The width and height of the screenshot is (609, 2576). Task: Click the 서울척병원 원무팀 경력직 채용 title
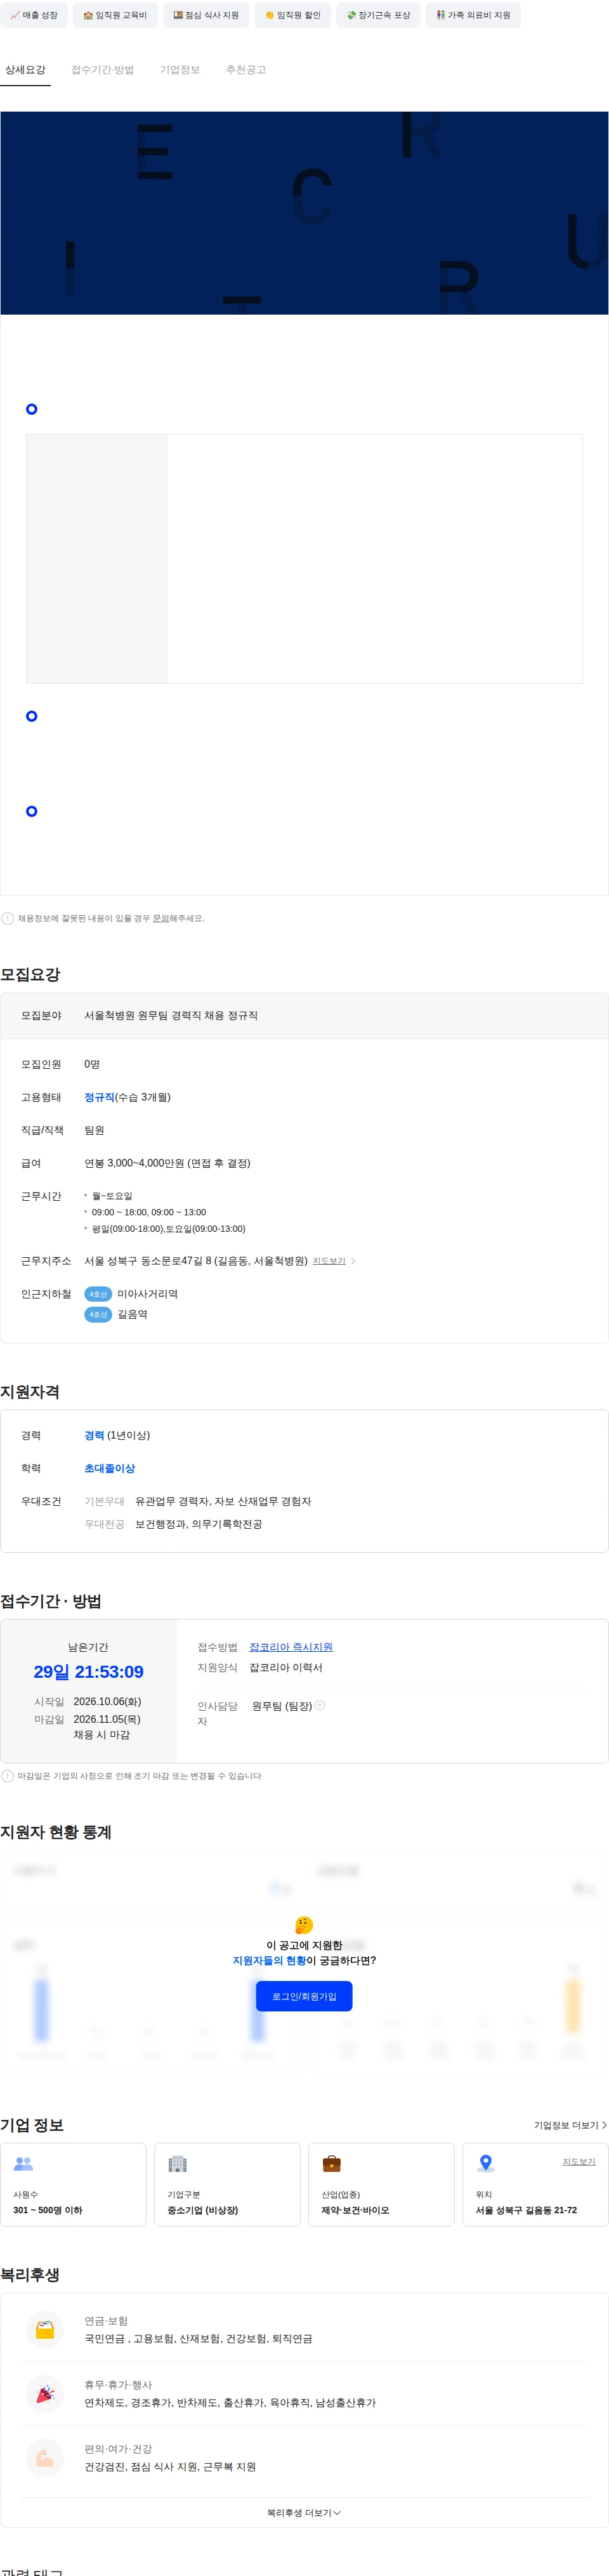click(171, 1015)
